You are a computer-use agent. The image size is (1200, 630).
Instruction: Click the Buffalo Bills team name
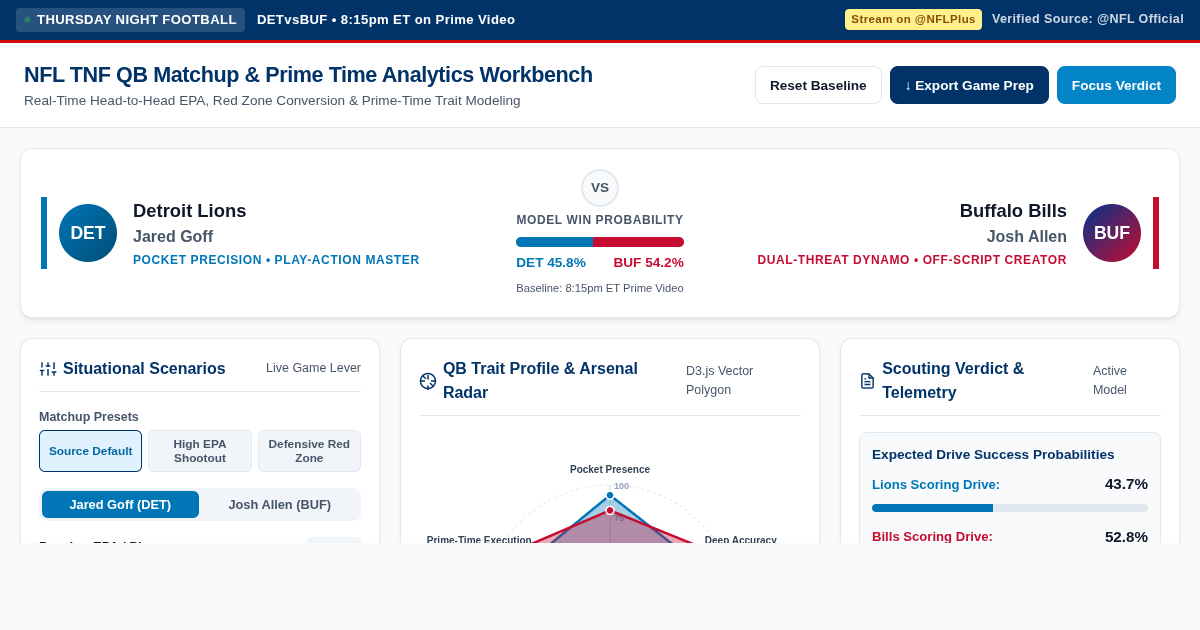1013,211
